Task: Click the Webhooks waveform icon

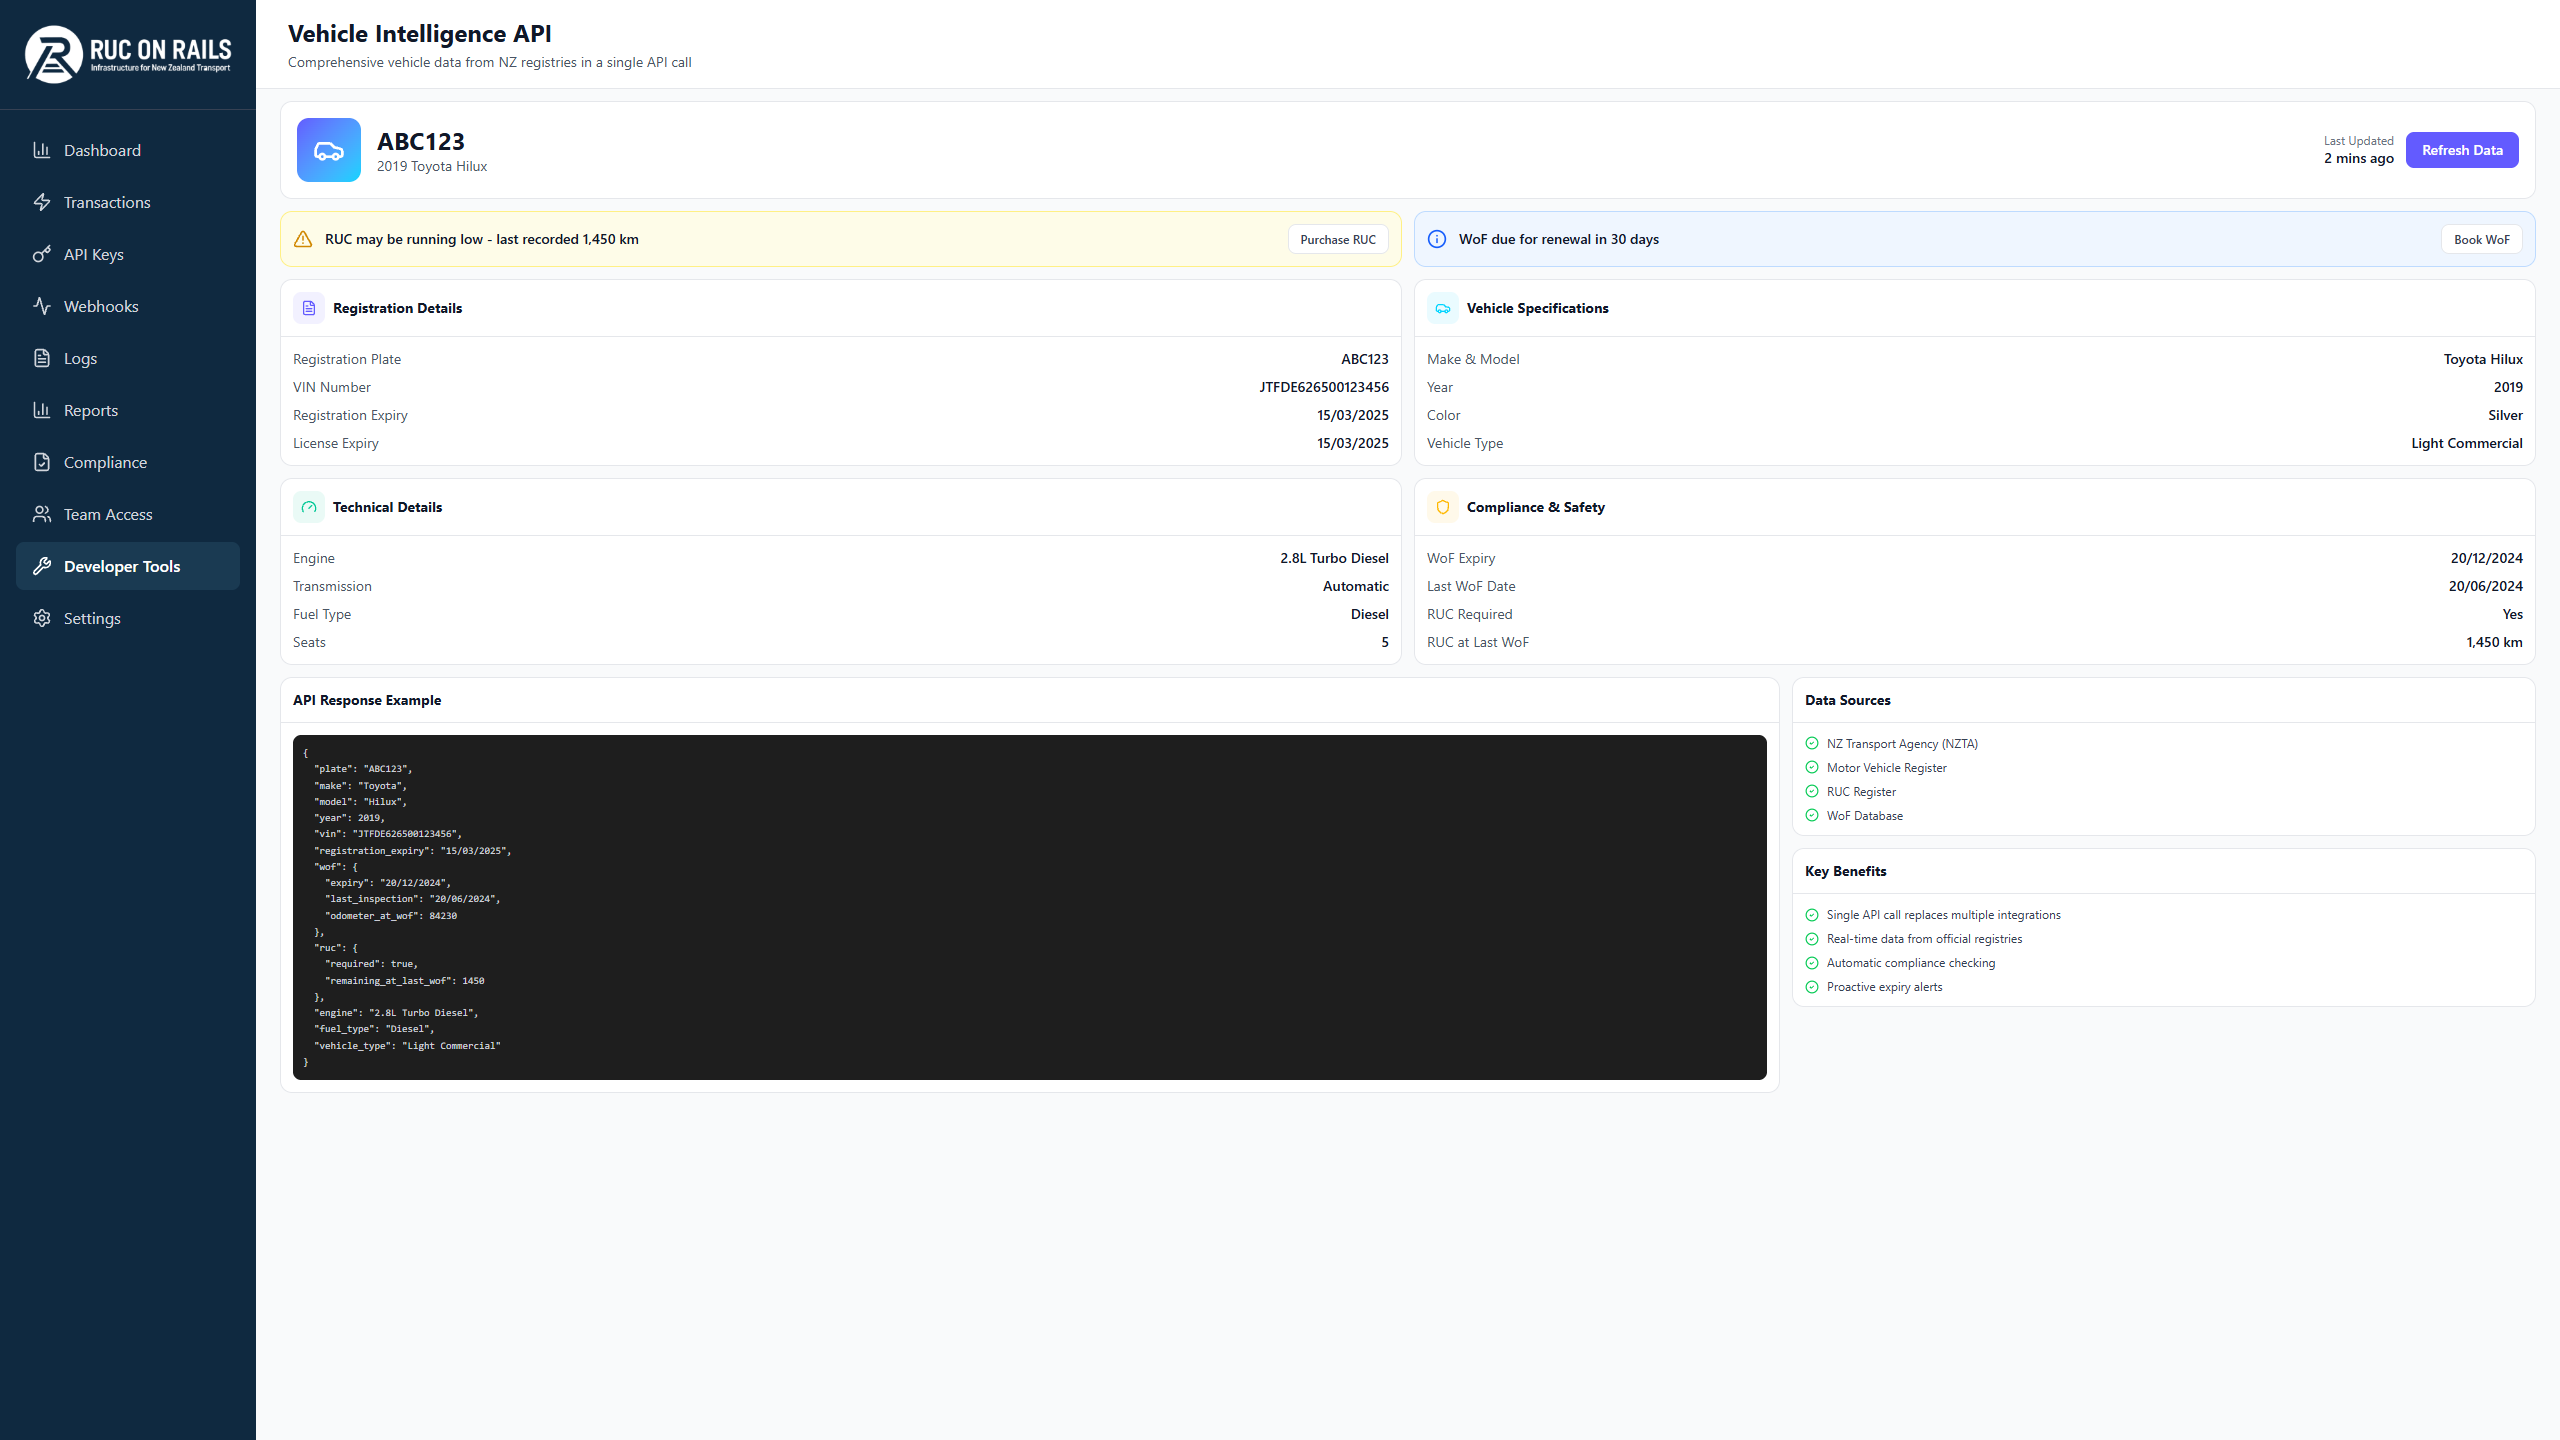Action: (x=42, y=306)
